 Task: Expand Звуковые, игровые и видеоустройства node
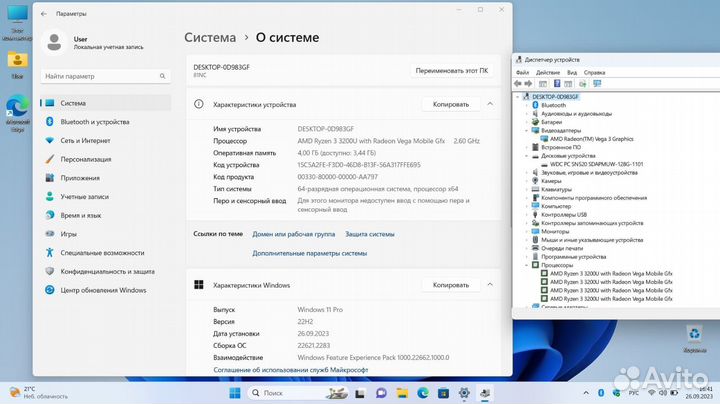[527, 173]
